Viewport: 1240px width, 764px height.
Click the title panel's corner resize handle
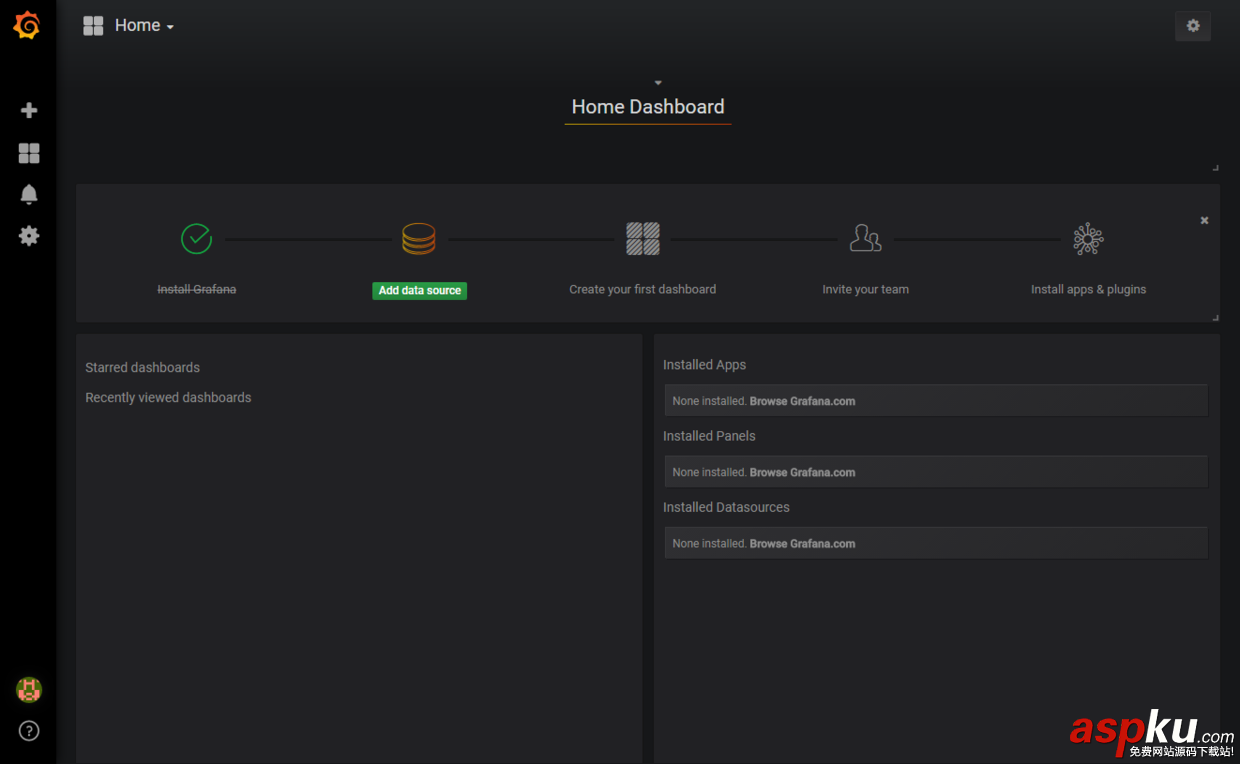click(x=1215, y=167)
